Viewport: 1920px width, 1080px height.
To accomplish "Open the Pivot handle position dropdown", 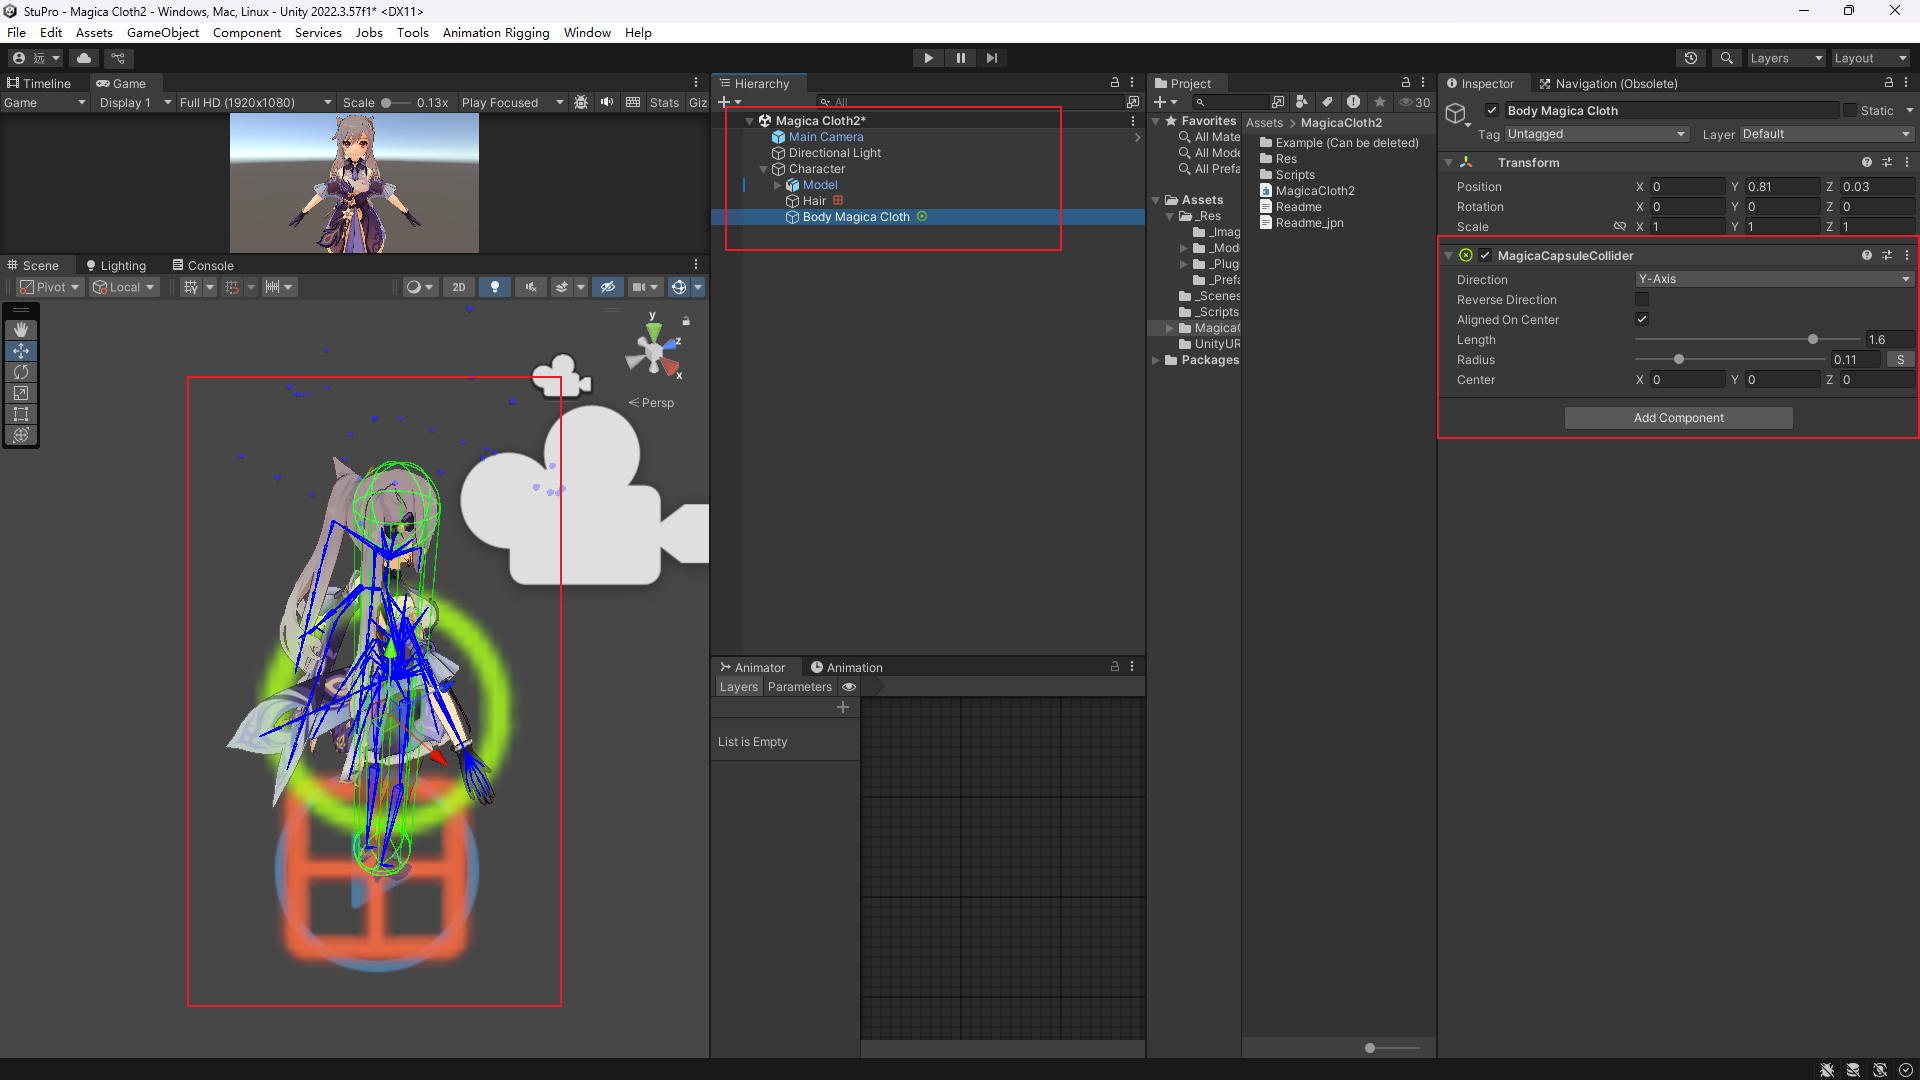I will pyautogui.click(x=49, y=287).
